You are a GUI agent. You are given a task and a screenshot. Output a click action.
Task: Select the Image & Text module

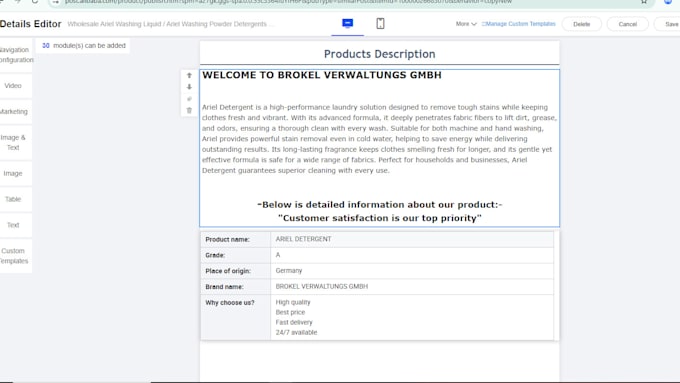click(16, 142)
